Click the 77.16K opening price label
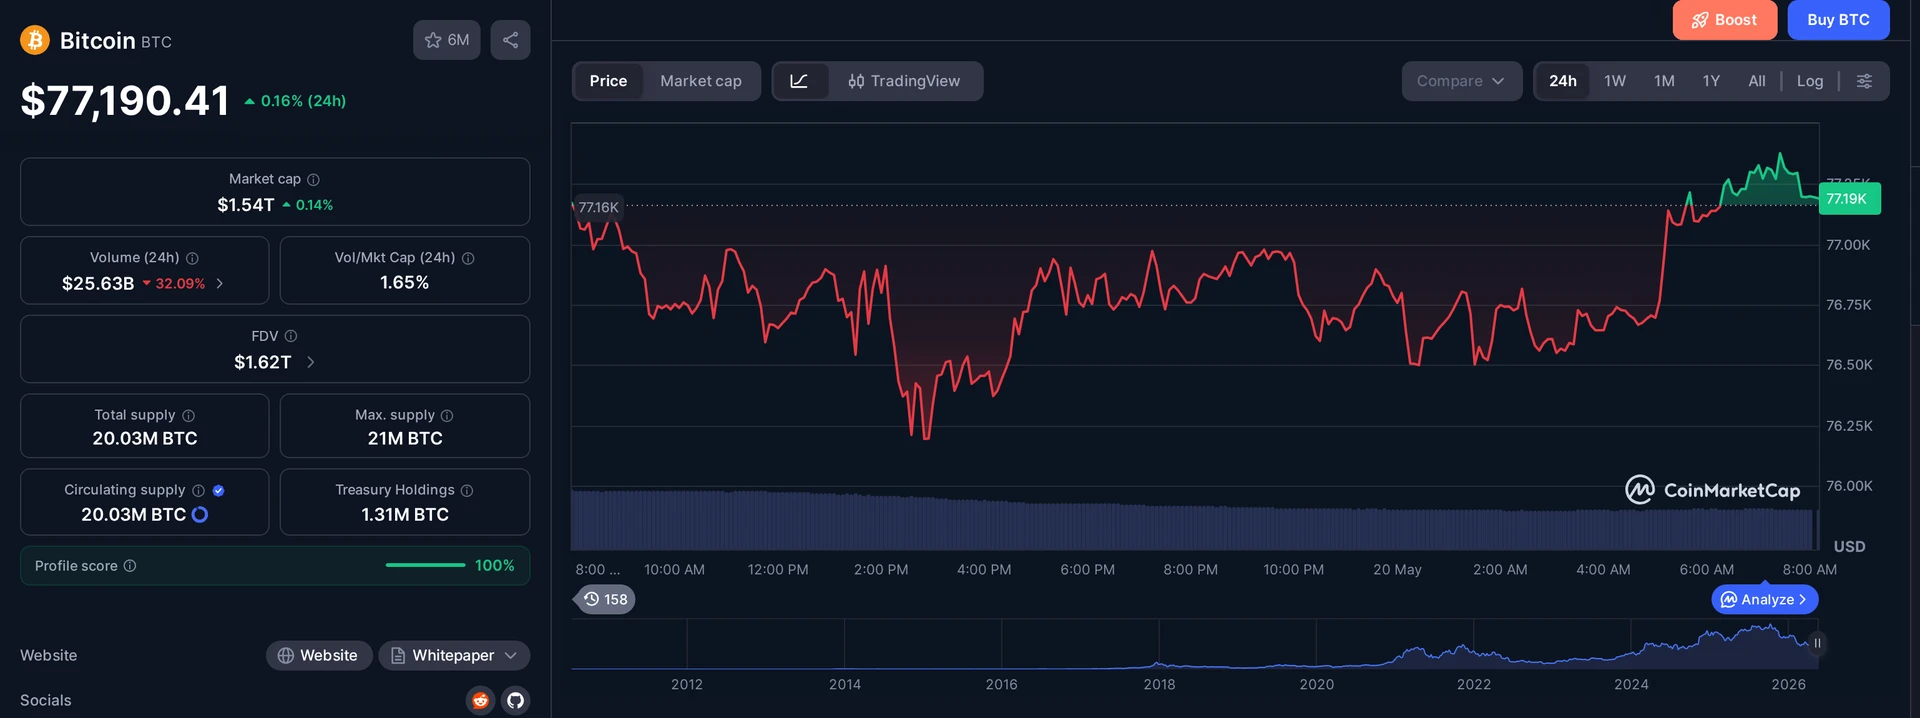 (598, 207)
